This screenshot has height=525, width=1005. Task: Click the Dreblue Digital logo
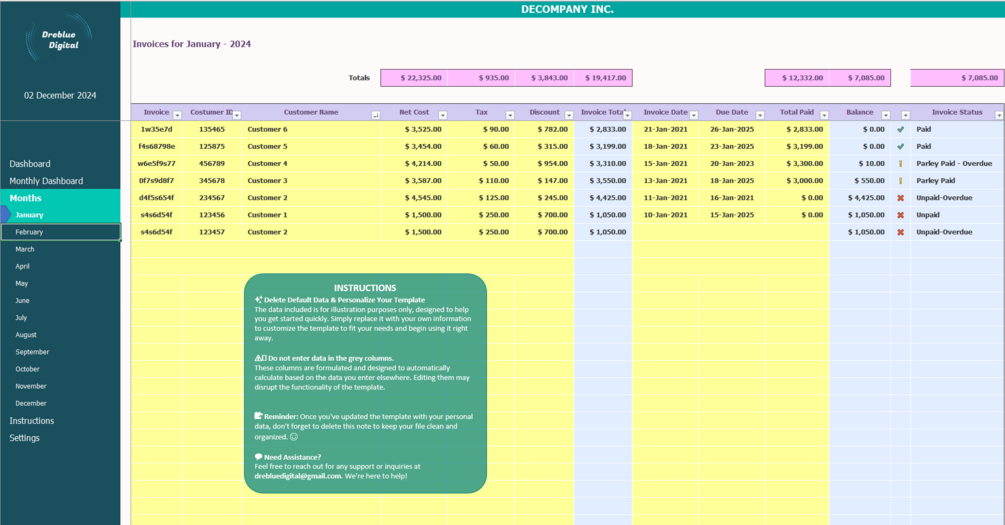click(x=60, y=40)
